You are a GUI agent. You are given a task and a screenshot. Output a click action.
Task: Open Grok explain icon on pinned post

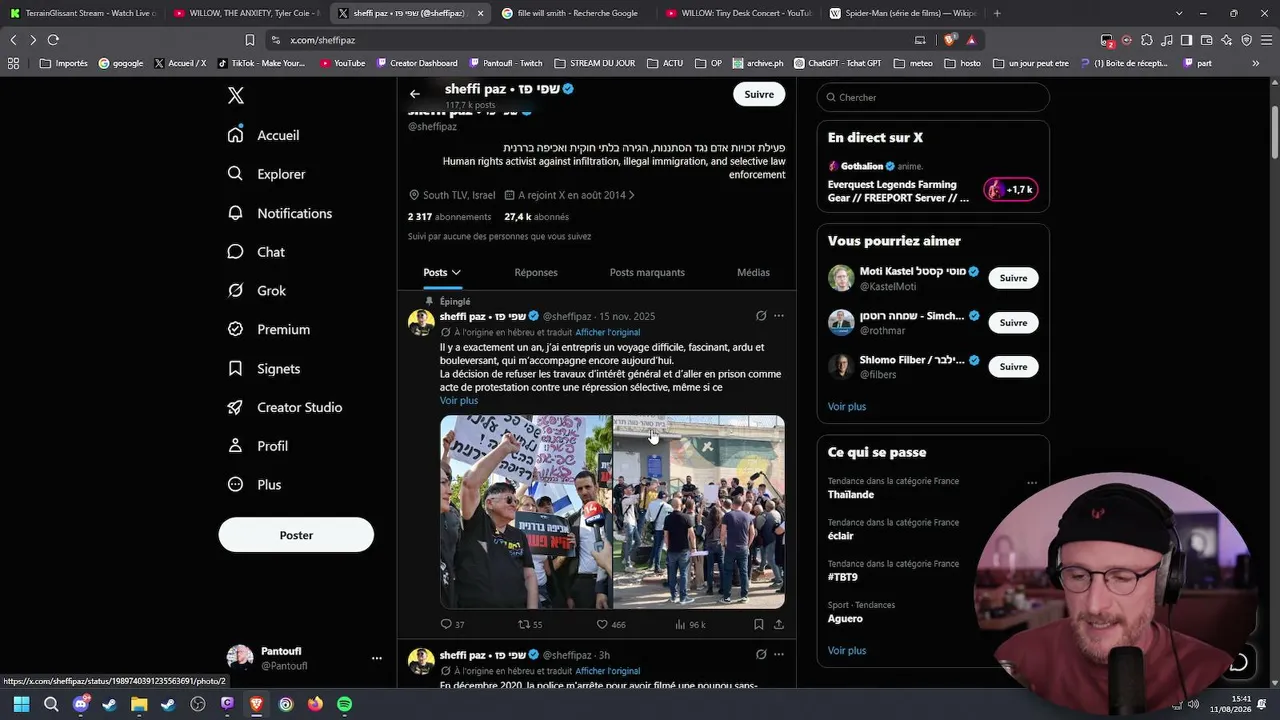pos(761,316)
